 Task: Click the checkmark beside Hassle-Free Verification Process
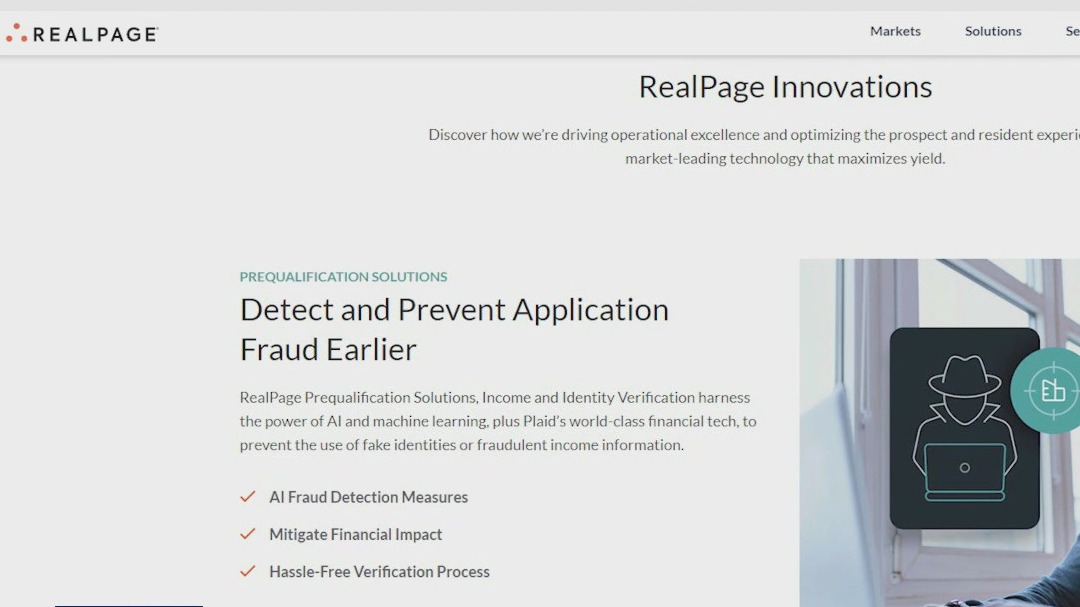247,571
